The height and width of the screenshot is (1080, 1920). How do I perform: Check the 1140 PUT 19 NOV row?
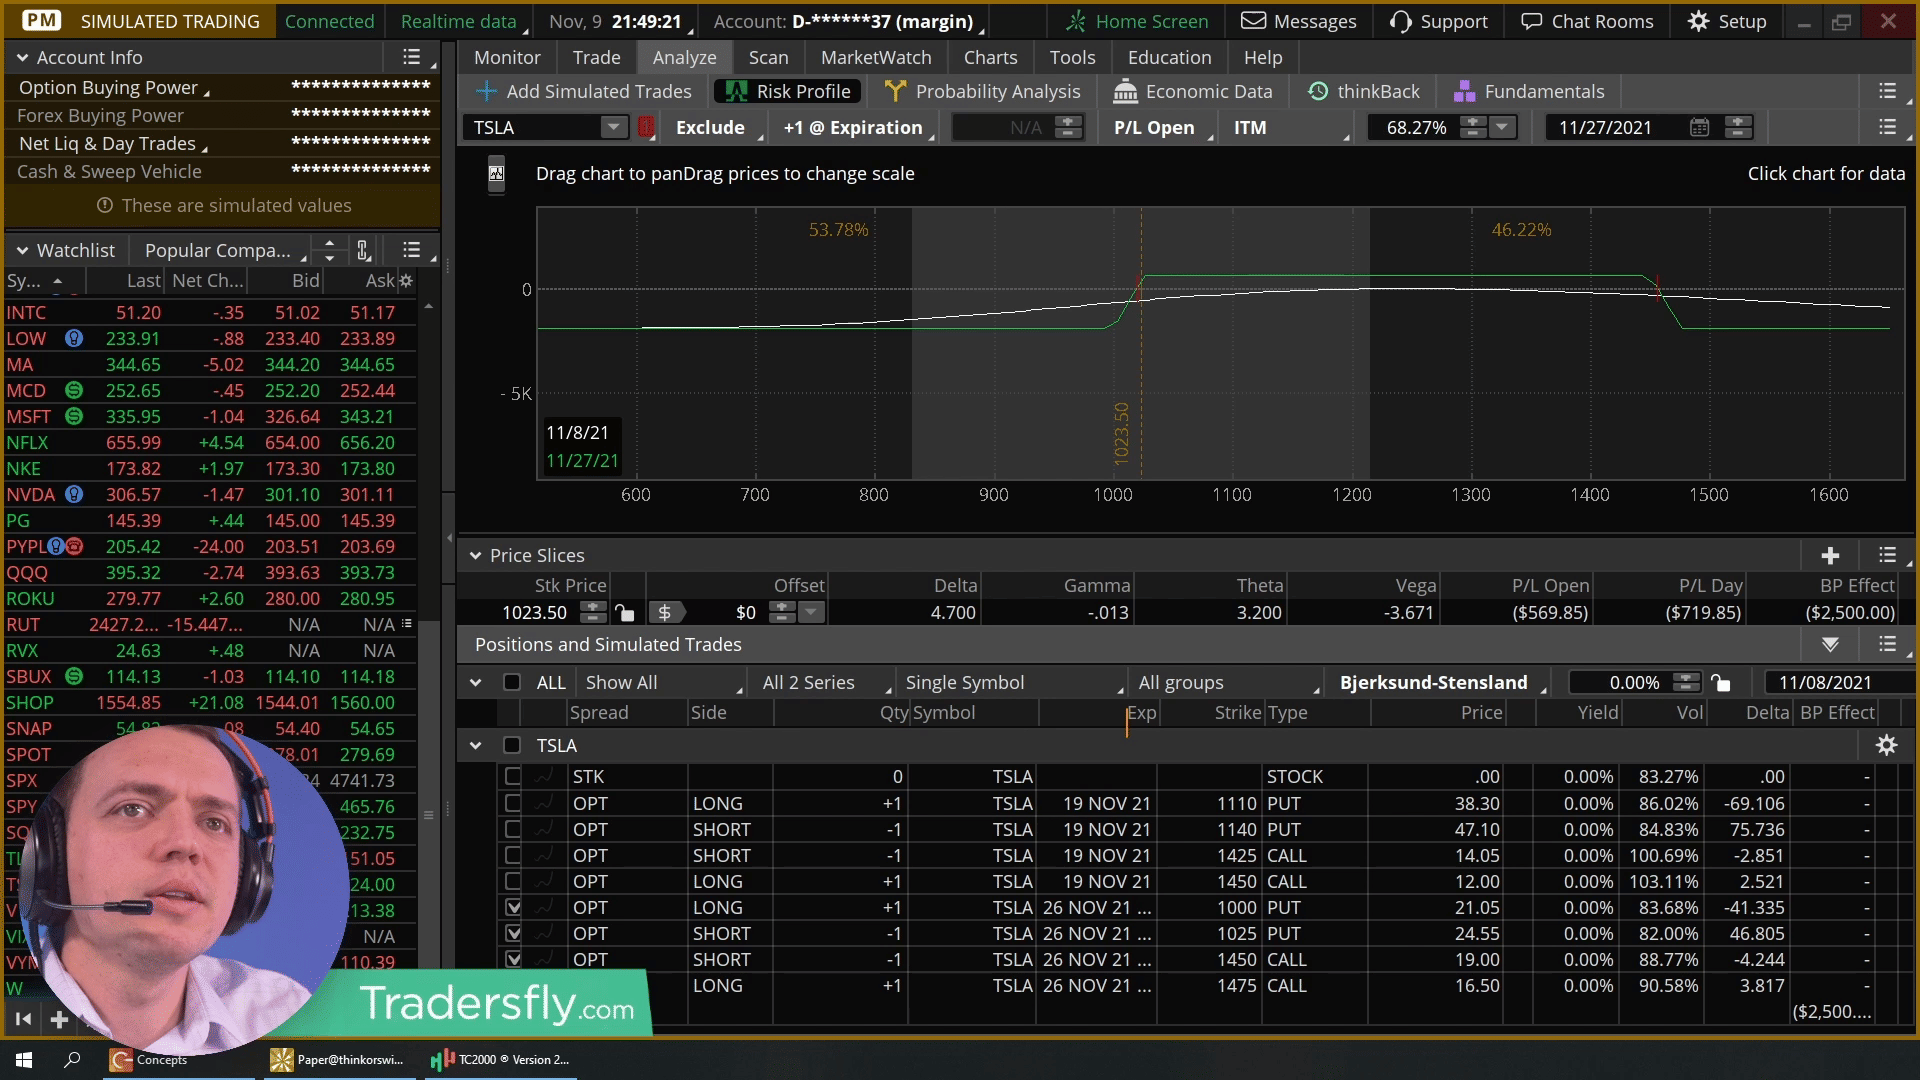tap(513, 829)
